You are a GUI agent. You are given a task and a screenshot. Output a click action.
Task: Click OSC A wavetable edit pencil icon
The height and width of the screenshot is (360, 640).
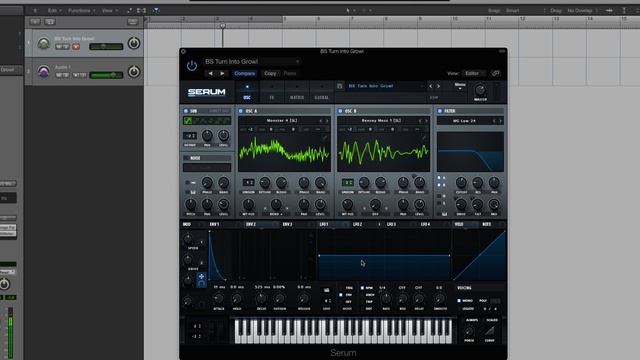click(x=324, y=138)
